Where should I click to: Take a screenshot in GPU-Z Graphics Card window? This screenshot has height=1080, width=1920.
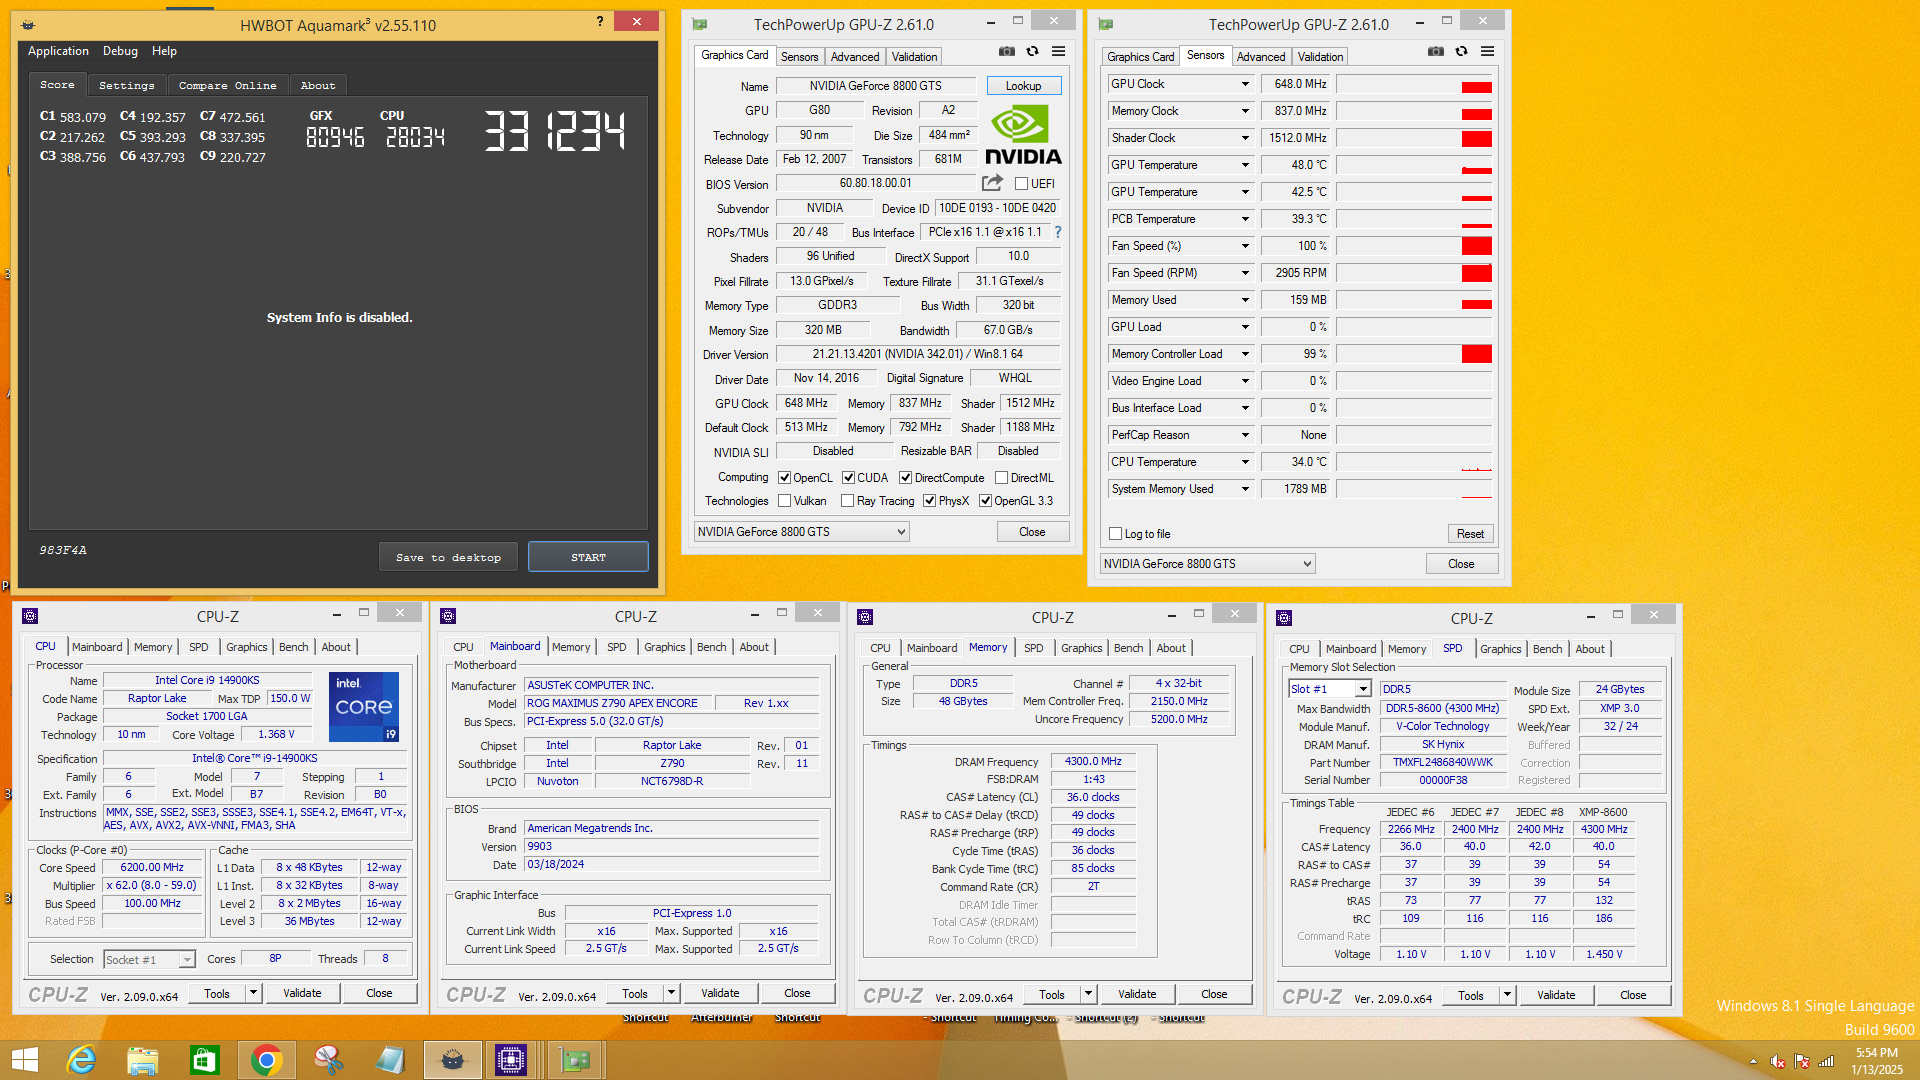click(1006, 52)
